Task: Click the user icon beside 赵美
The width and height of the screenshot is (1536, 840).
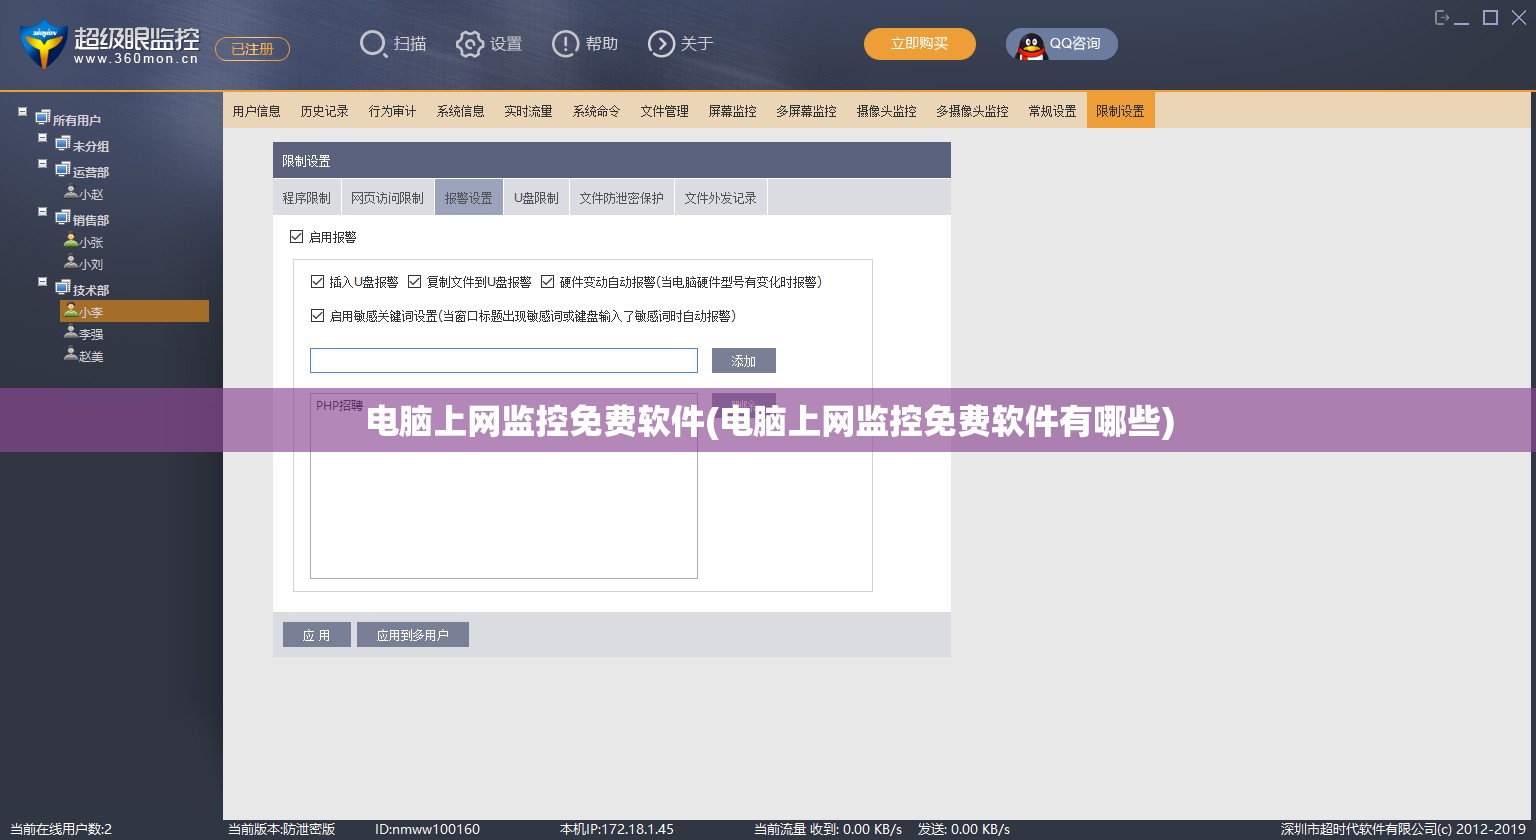Action: click(x=71, y=354)
